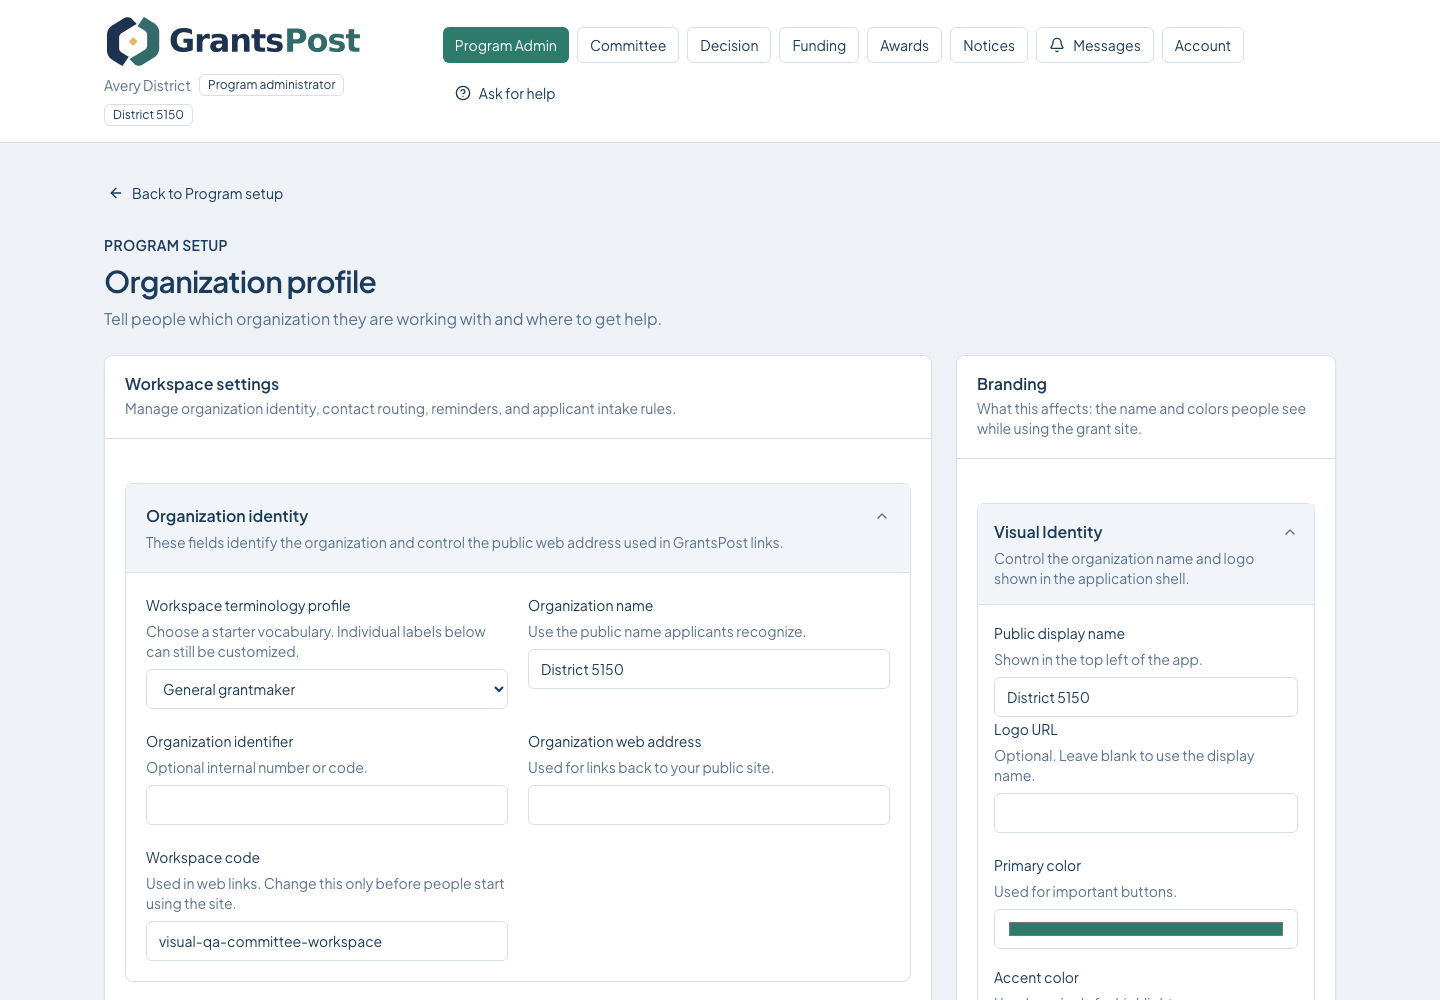
Task: Click the Workspace code label
Action: (x=203, y=858)
